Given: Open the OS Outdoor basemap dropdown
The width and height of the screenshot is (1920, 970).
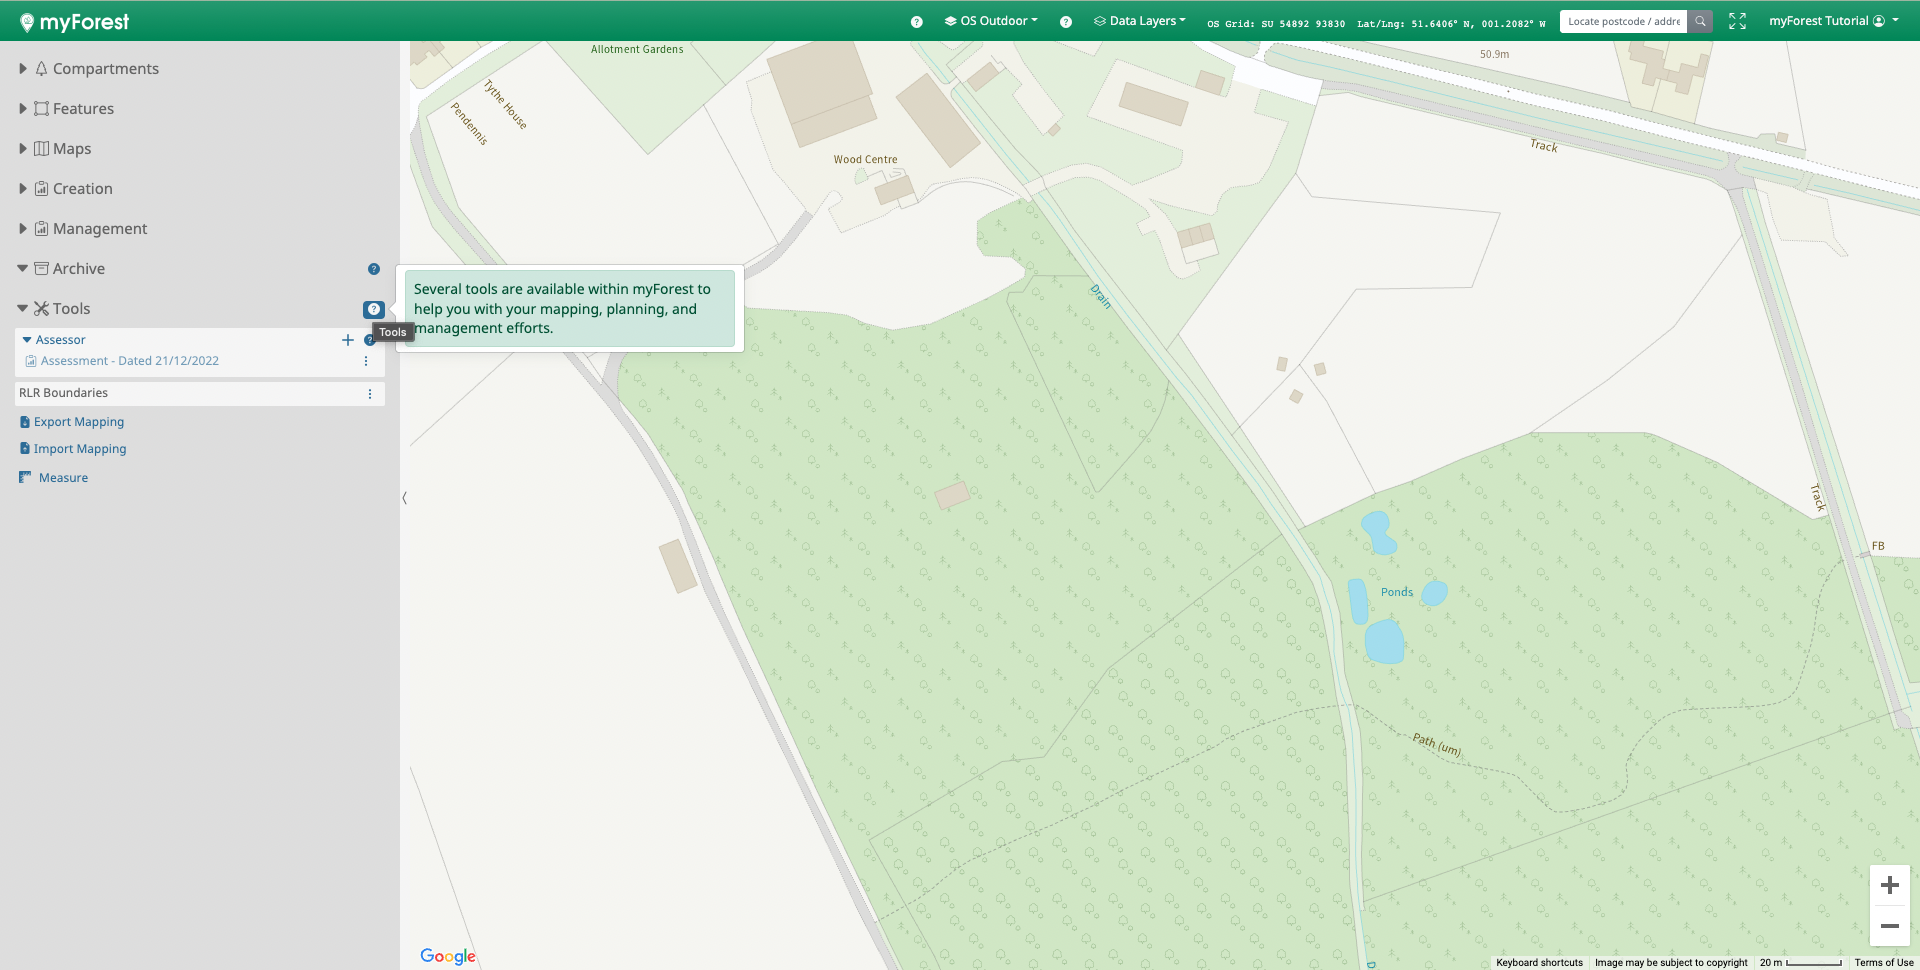Looking at the screenshot, I should 991,21.
